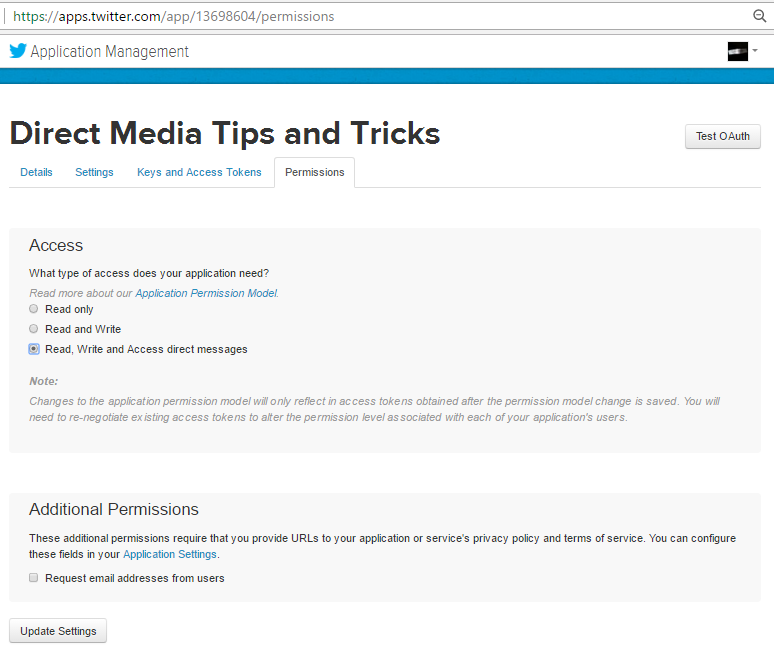Click the Access section heading
The height and width of the screenshot is (652, 774).
click(56, 245)
